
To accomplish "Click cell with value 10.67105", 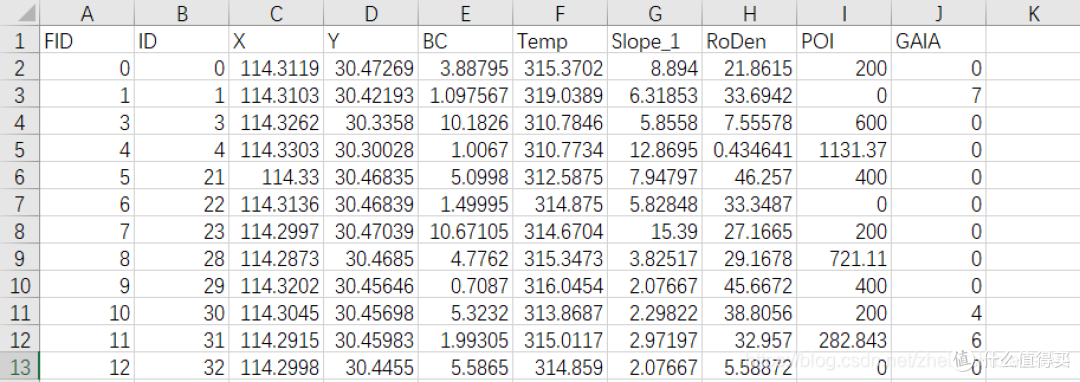I will point(466,231).
